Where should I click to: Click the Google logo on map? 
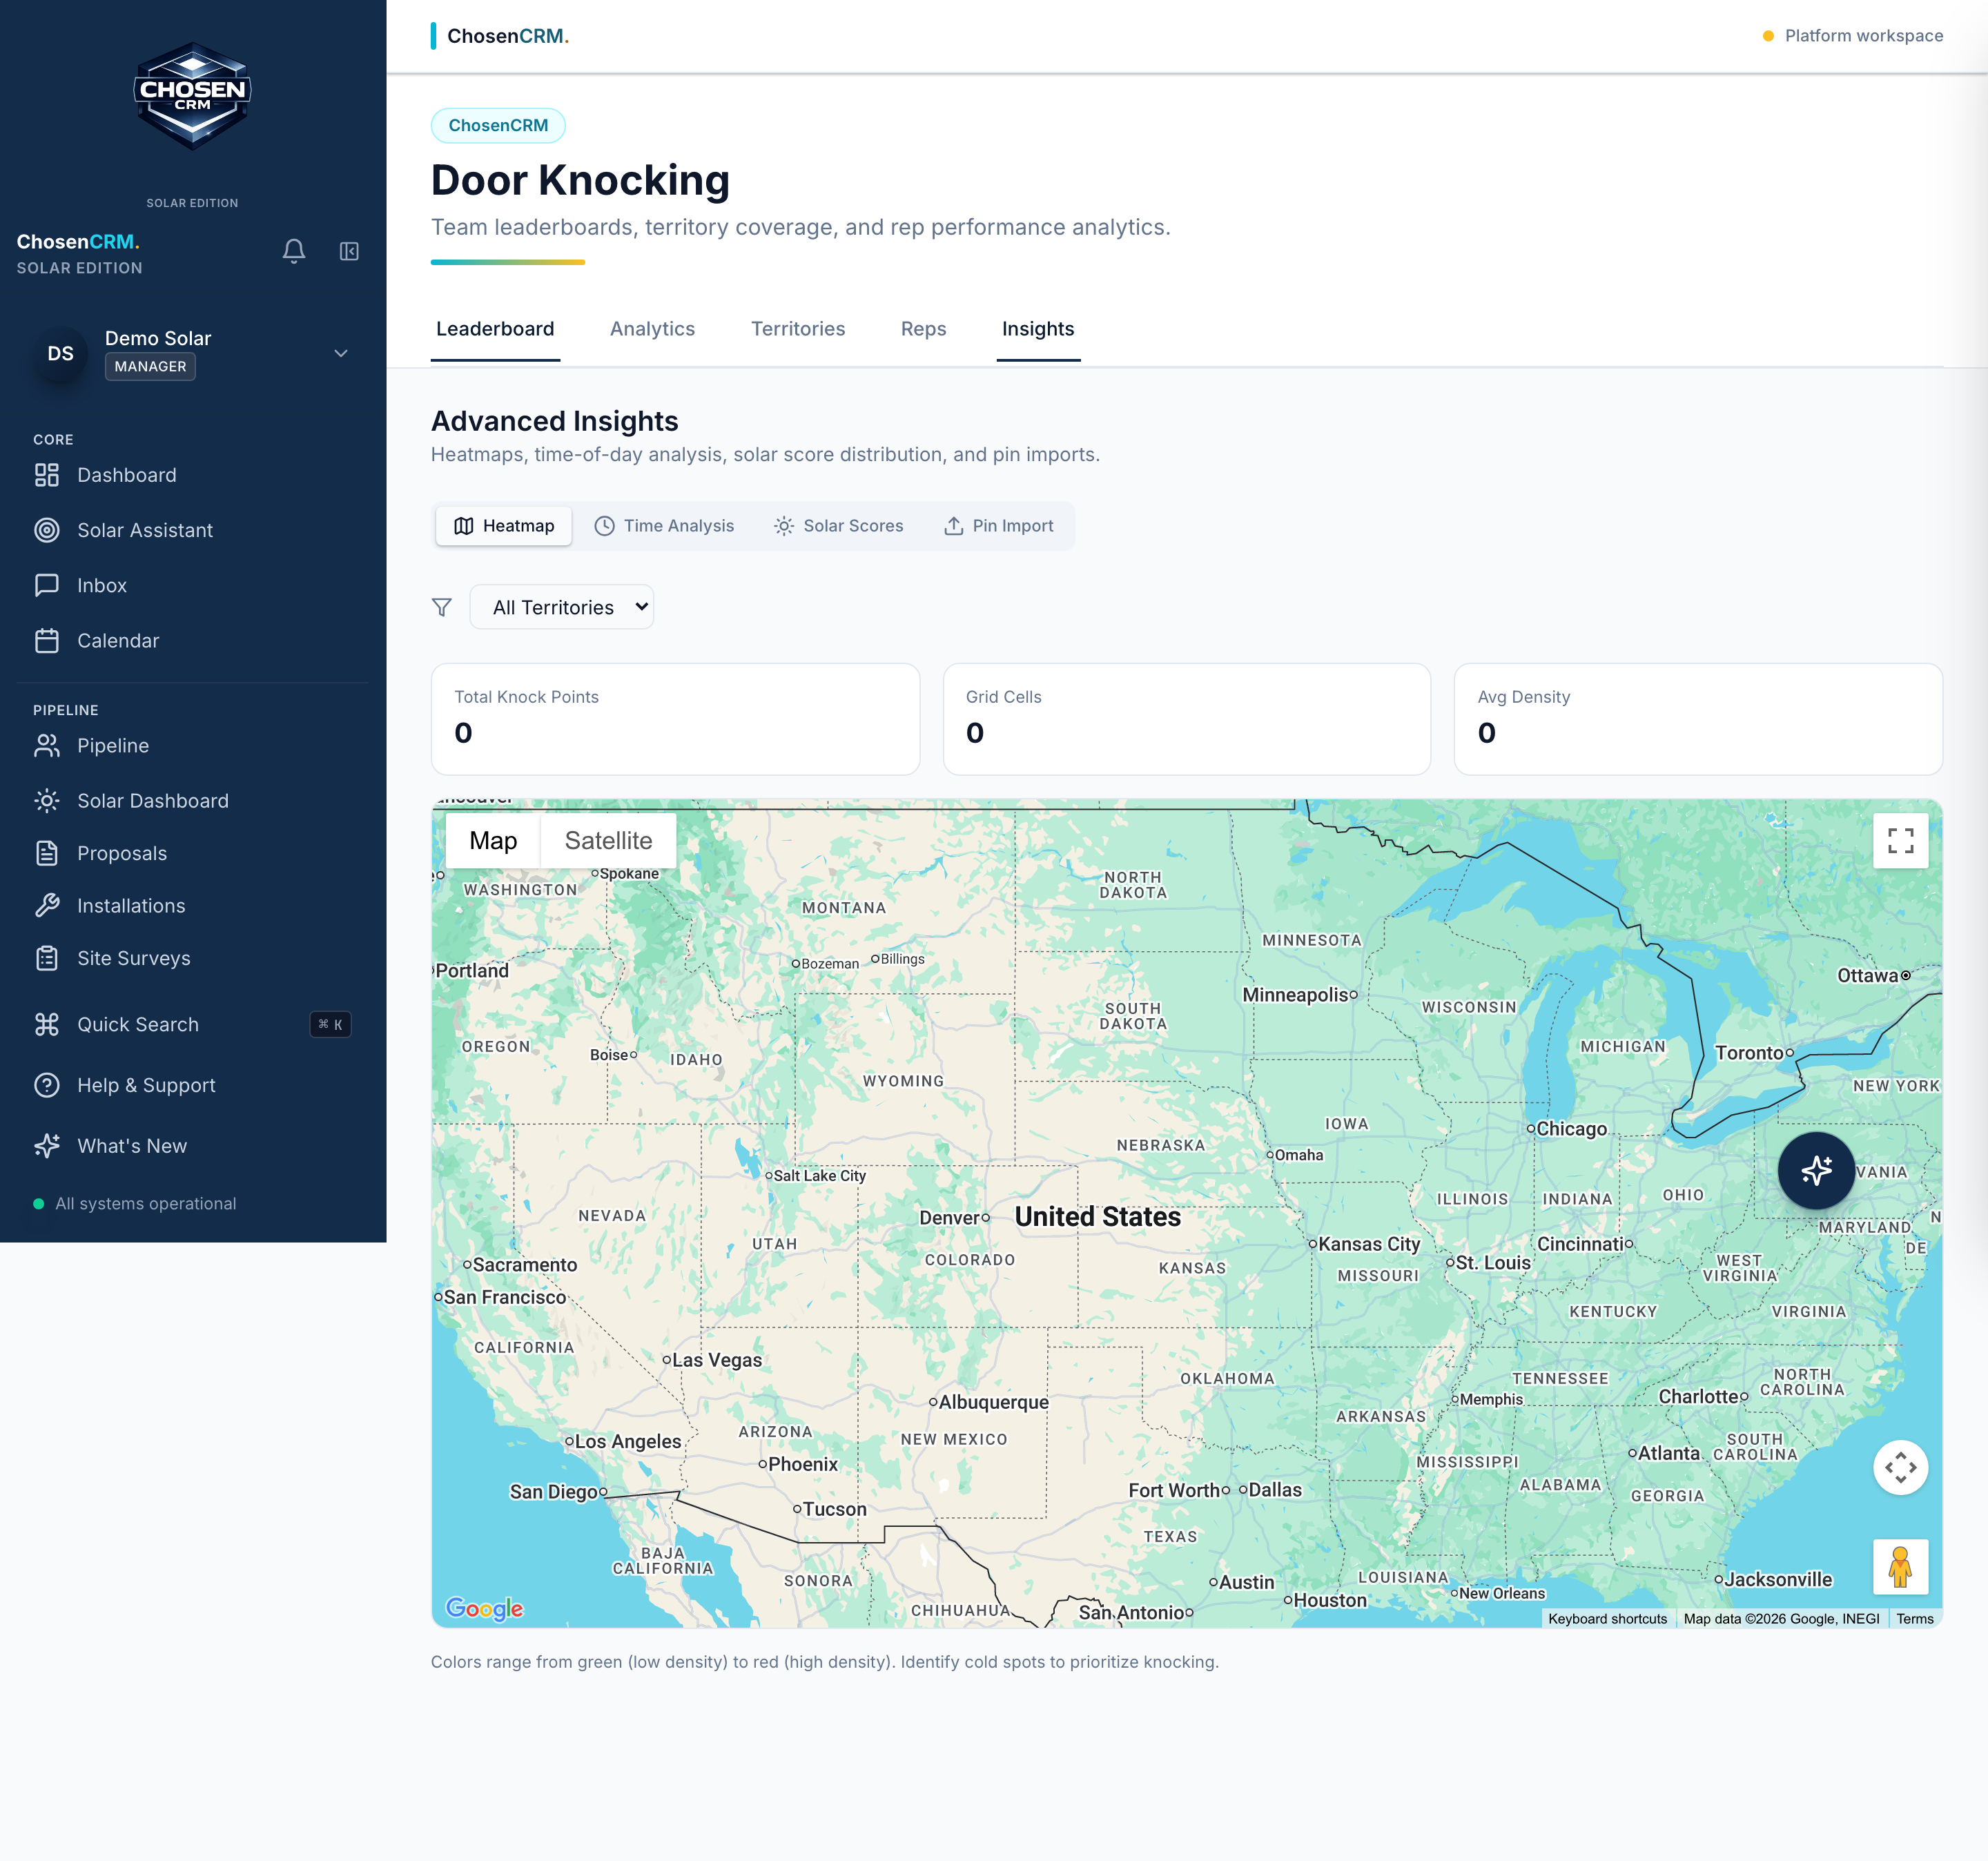point(484,1609)
